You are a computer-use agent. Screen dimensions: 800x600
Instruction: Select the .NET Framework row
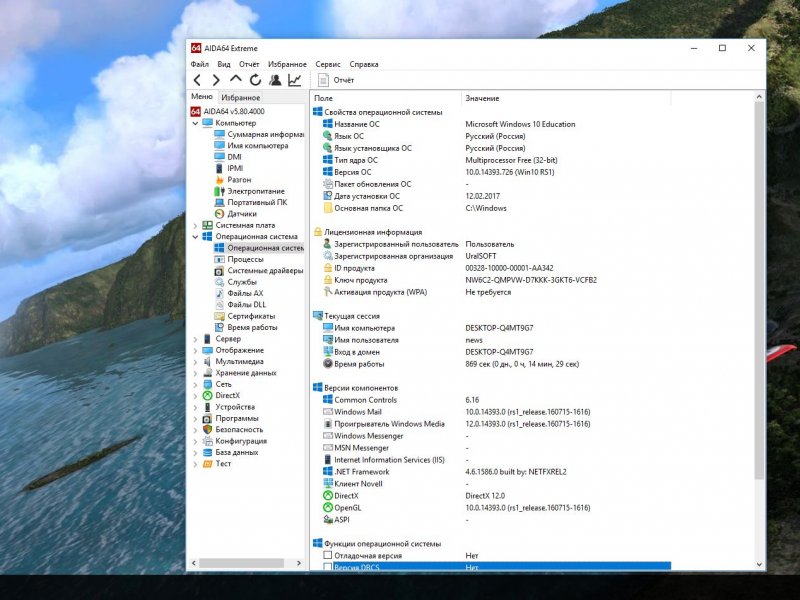coord(491,472)
